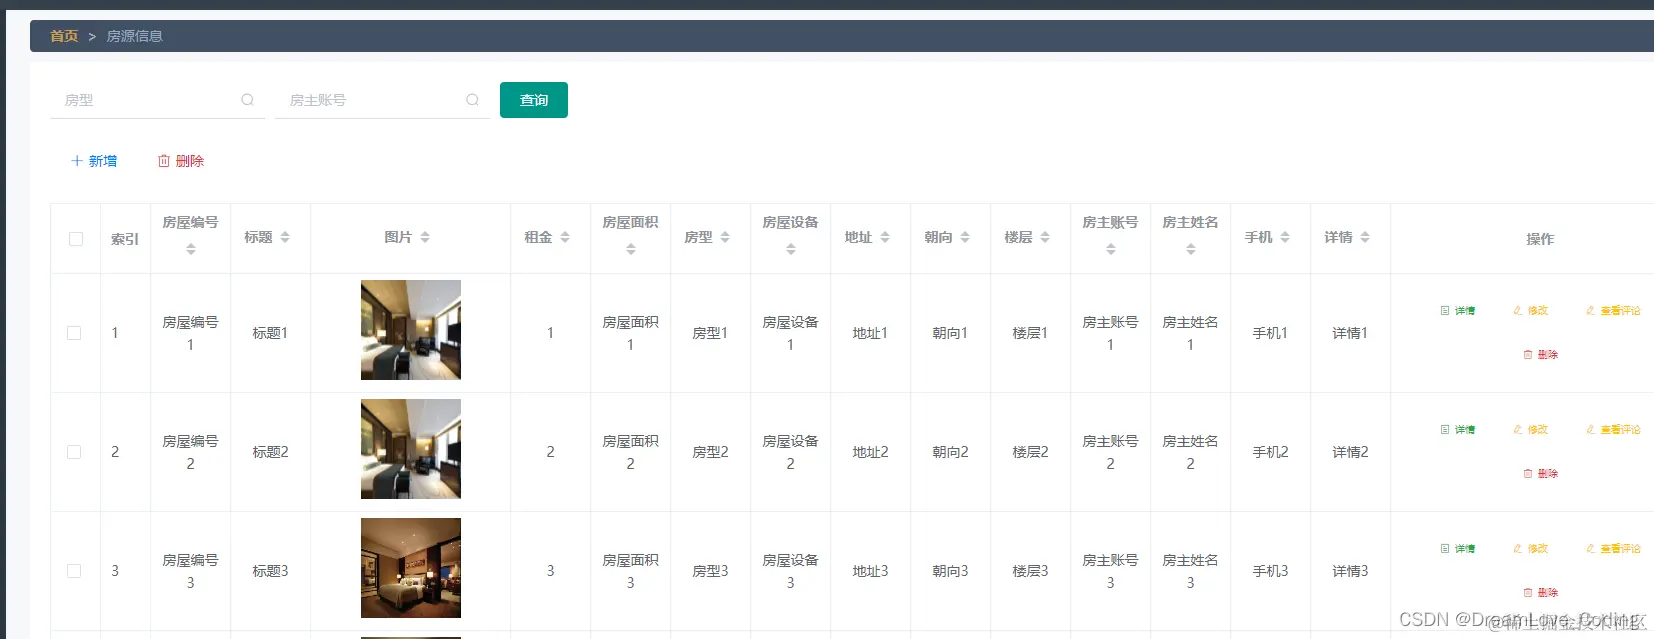
Task: Sort by 房屋面积 column arrows
Action: pyautogui.click(x=631, y=249)
